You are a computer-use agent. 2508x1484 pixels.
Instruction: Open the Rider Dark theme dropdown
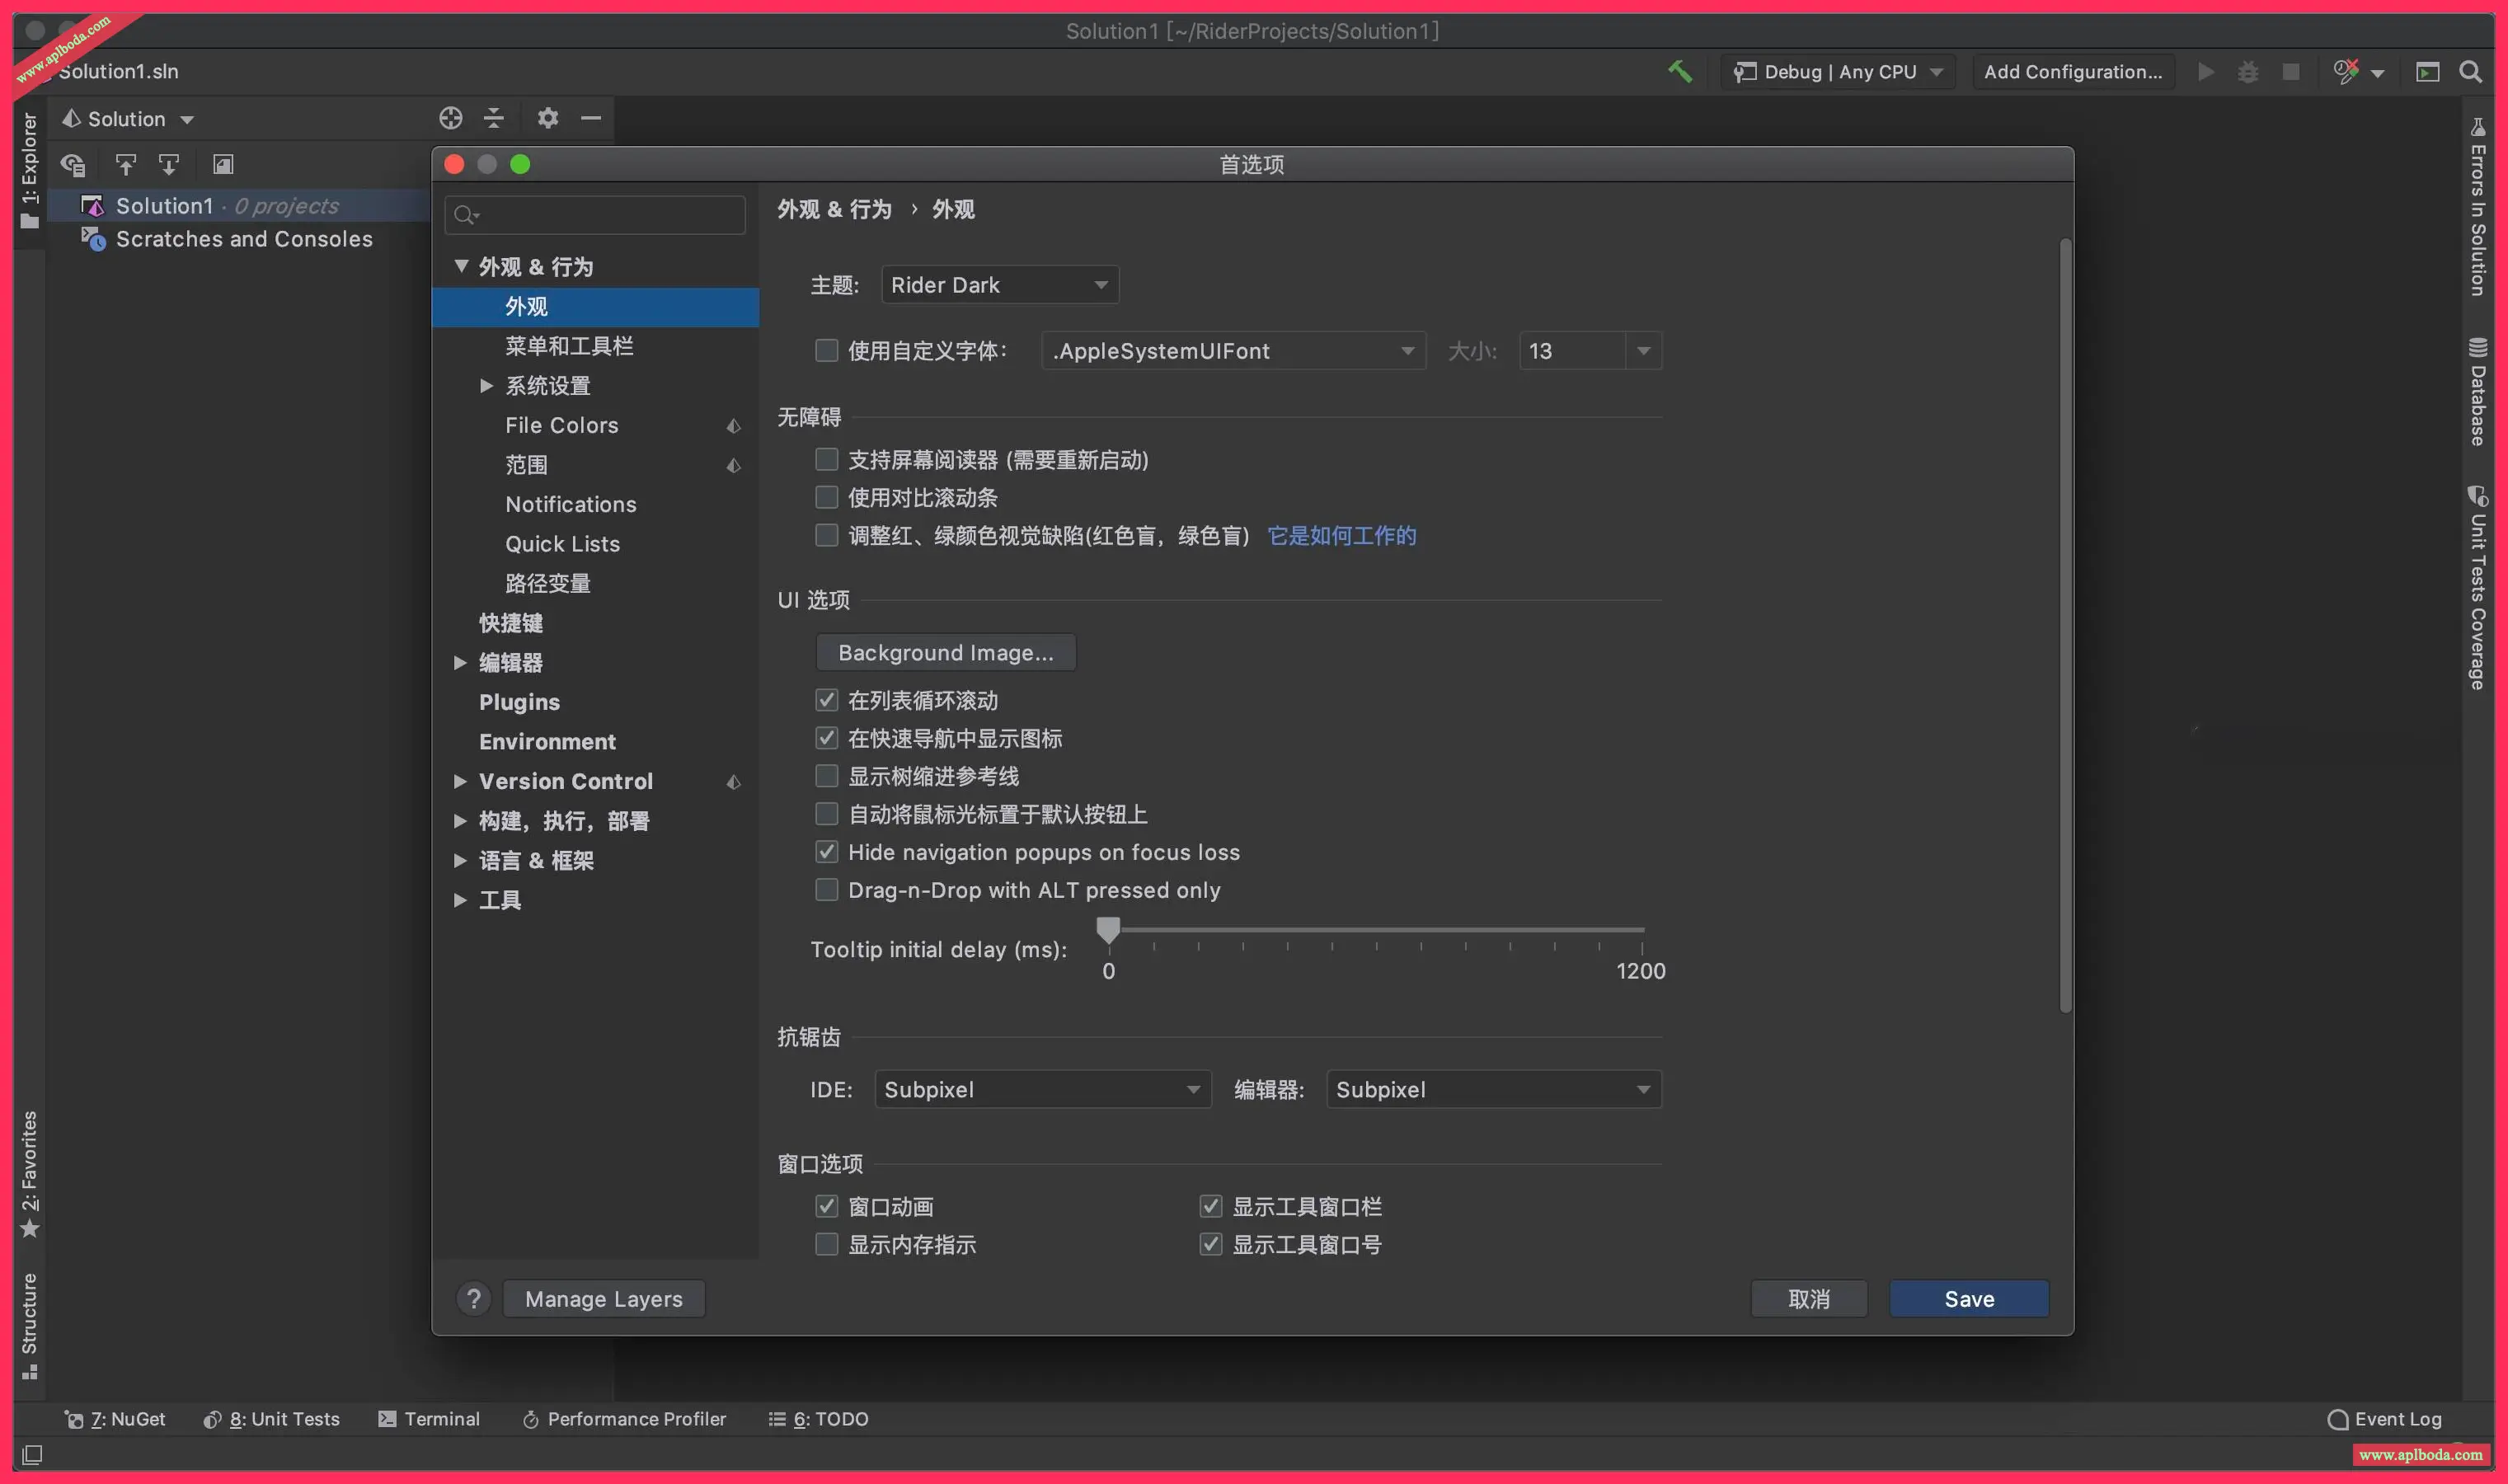click(999, 285)
